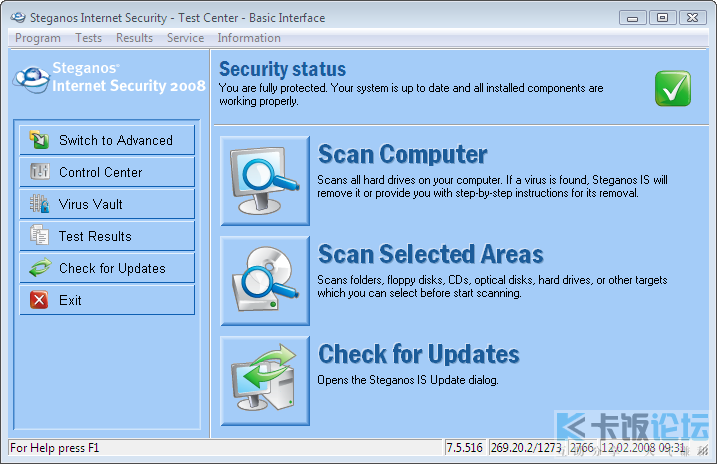Click the large Check for Updates heading
This screenshot has height=464, width=717.
418,354
